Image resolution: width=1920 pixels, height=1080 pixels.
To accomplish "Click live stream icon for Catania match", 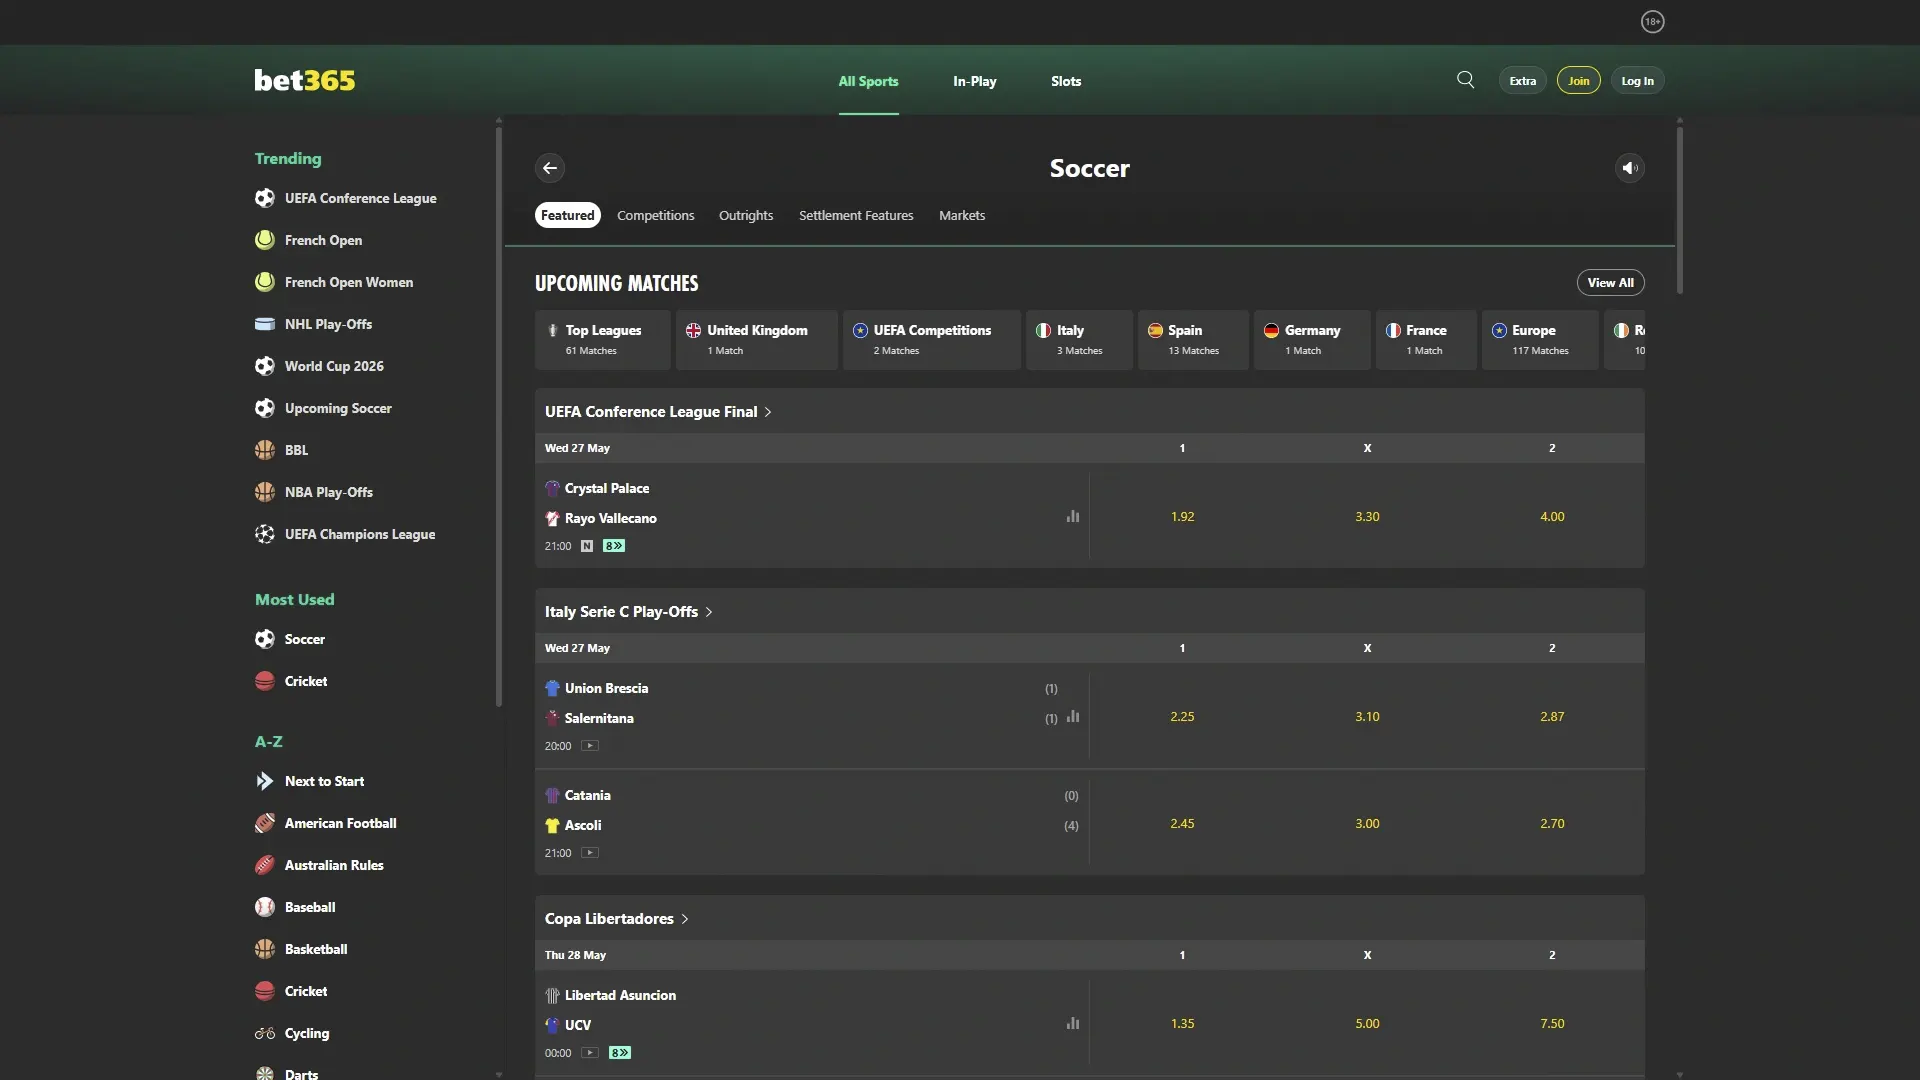I will pyautogui.click(x=590, y=853).
